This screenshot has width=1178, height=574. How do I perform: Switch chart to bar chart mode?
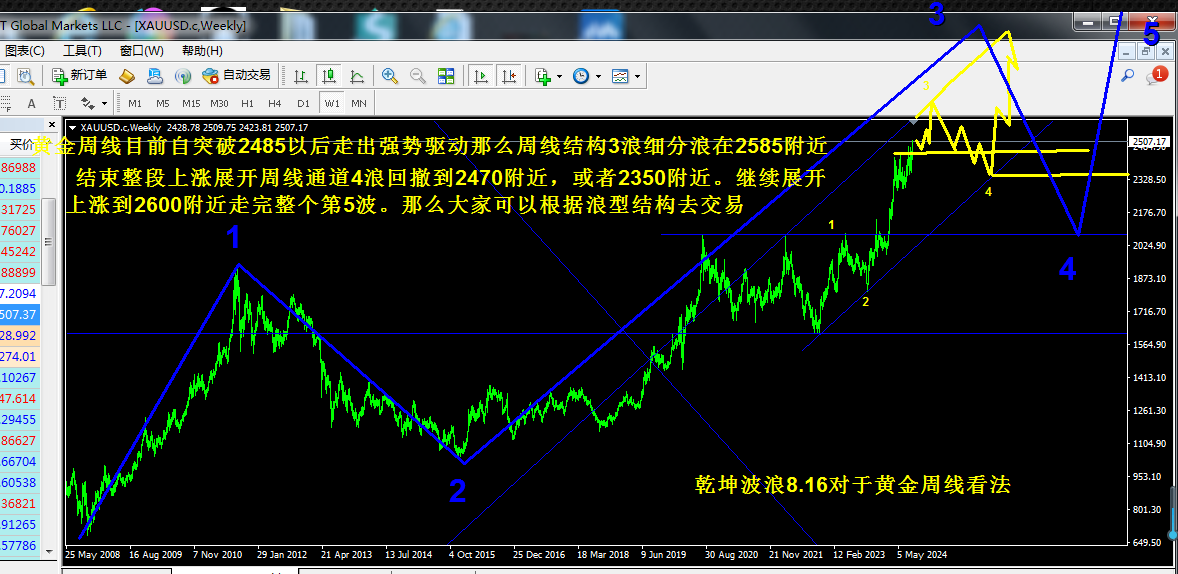point(301,76)
